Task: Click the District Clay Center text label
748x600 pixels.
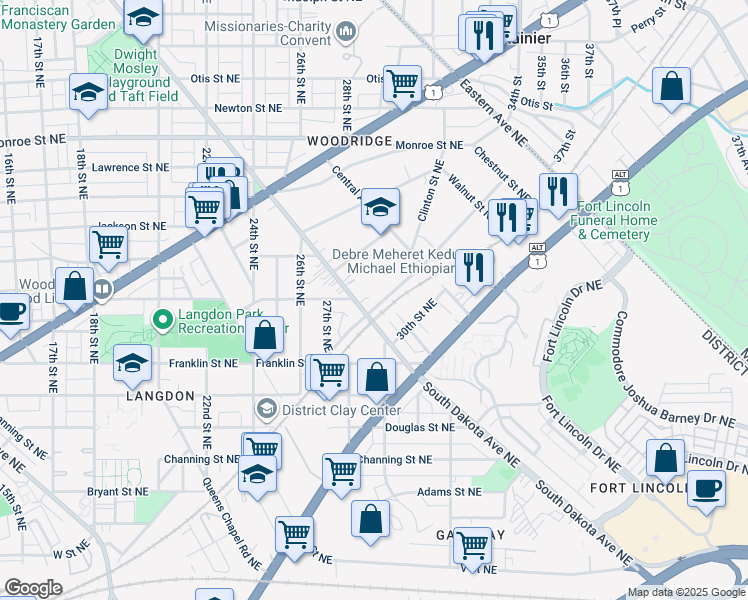Action: pos(342,410)
